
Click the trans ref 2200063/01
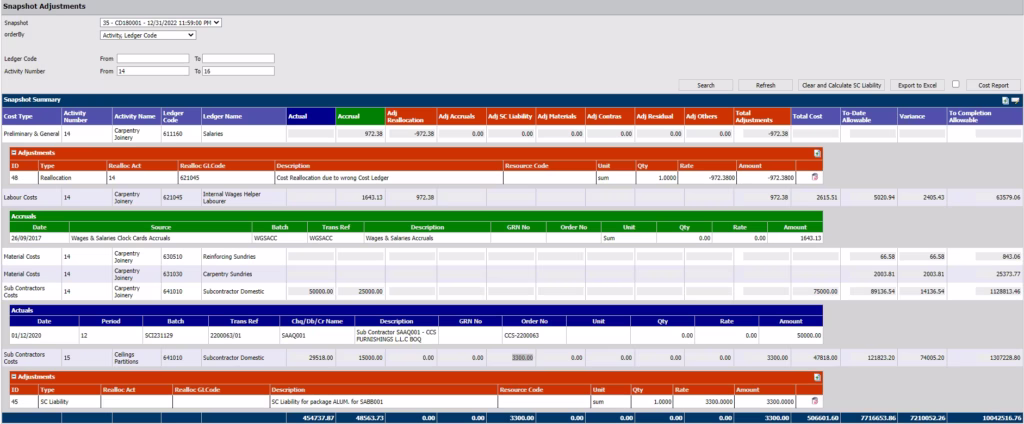click(227, 335)
